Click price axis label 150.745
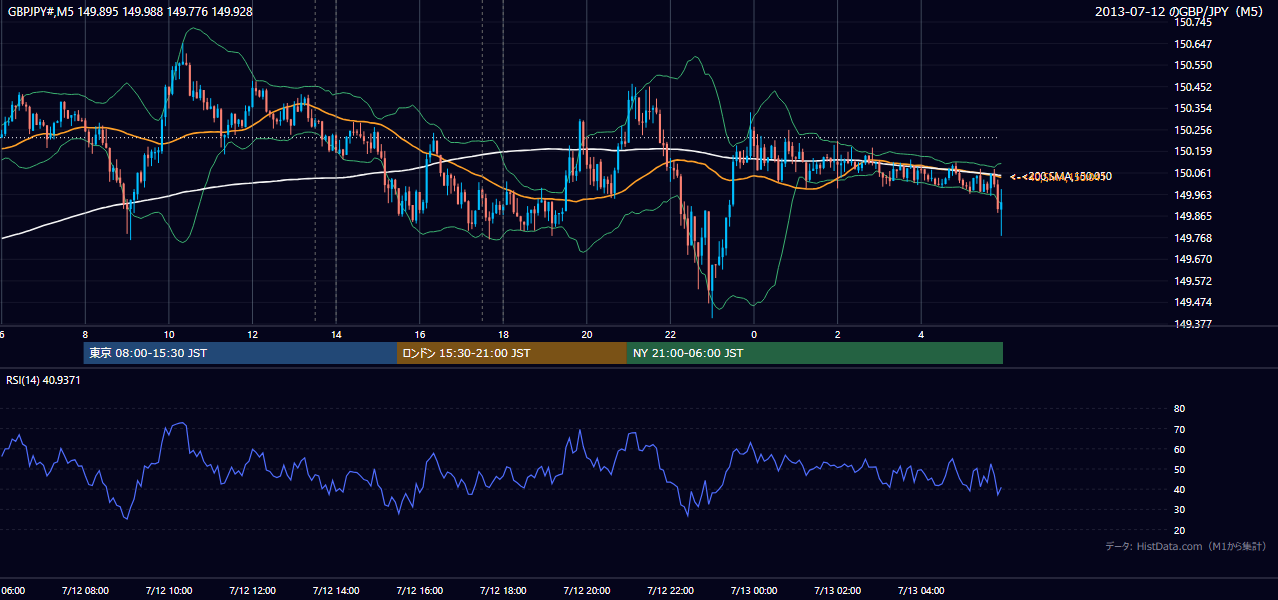 (1194, 22)
